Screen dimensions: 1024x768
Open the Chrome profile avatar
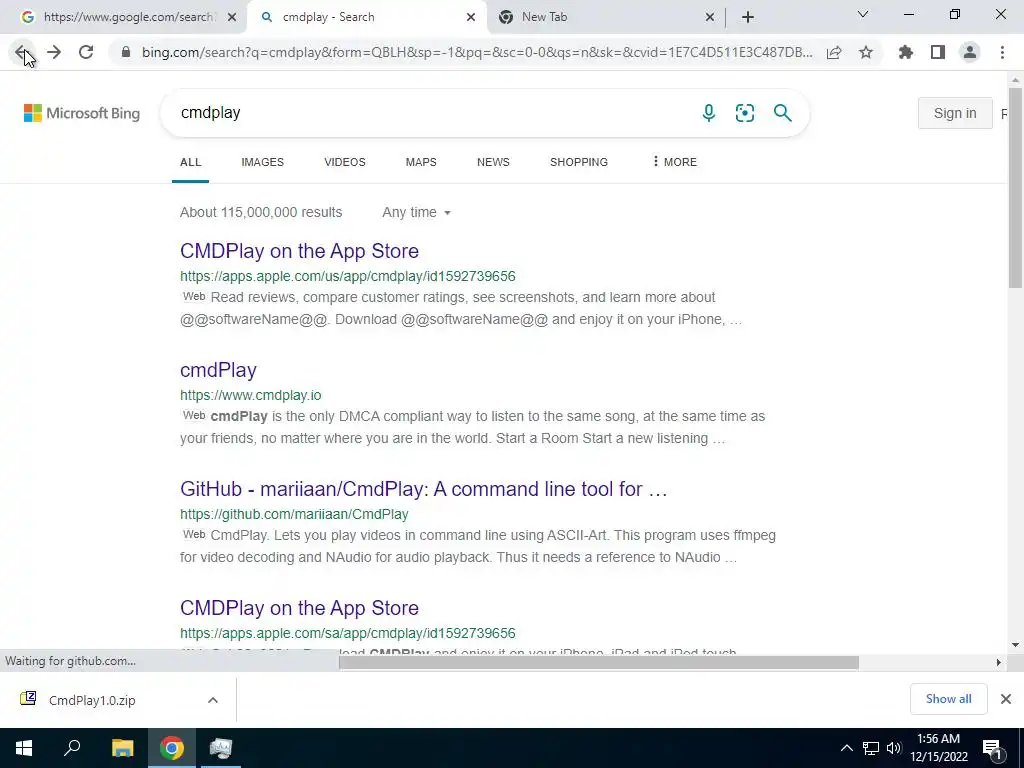click(970, 52)
